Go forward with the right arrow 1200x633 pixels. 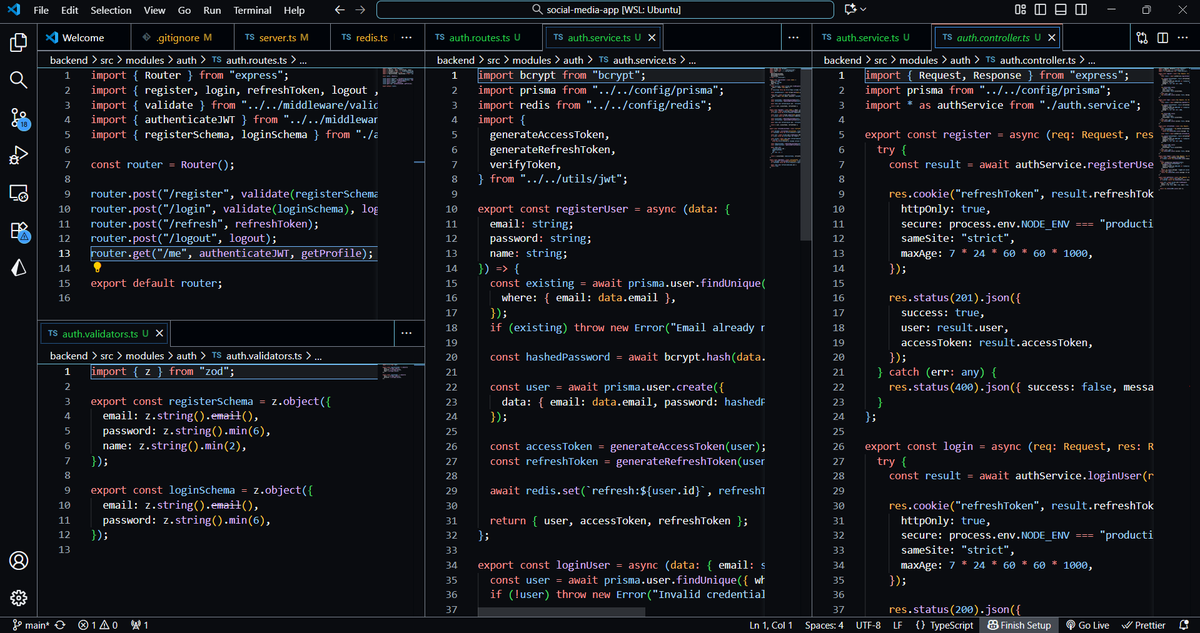360,10
